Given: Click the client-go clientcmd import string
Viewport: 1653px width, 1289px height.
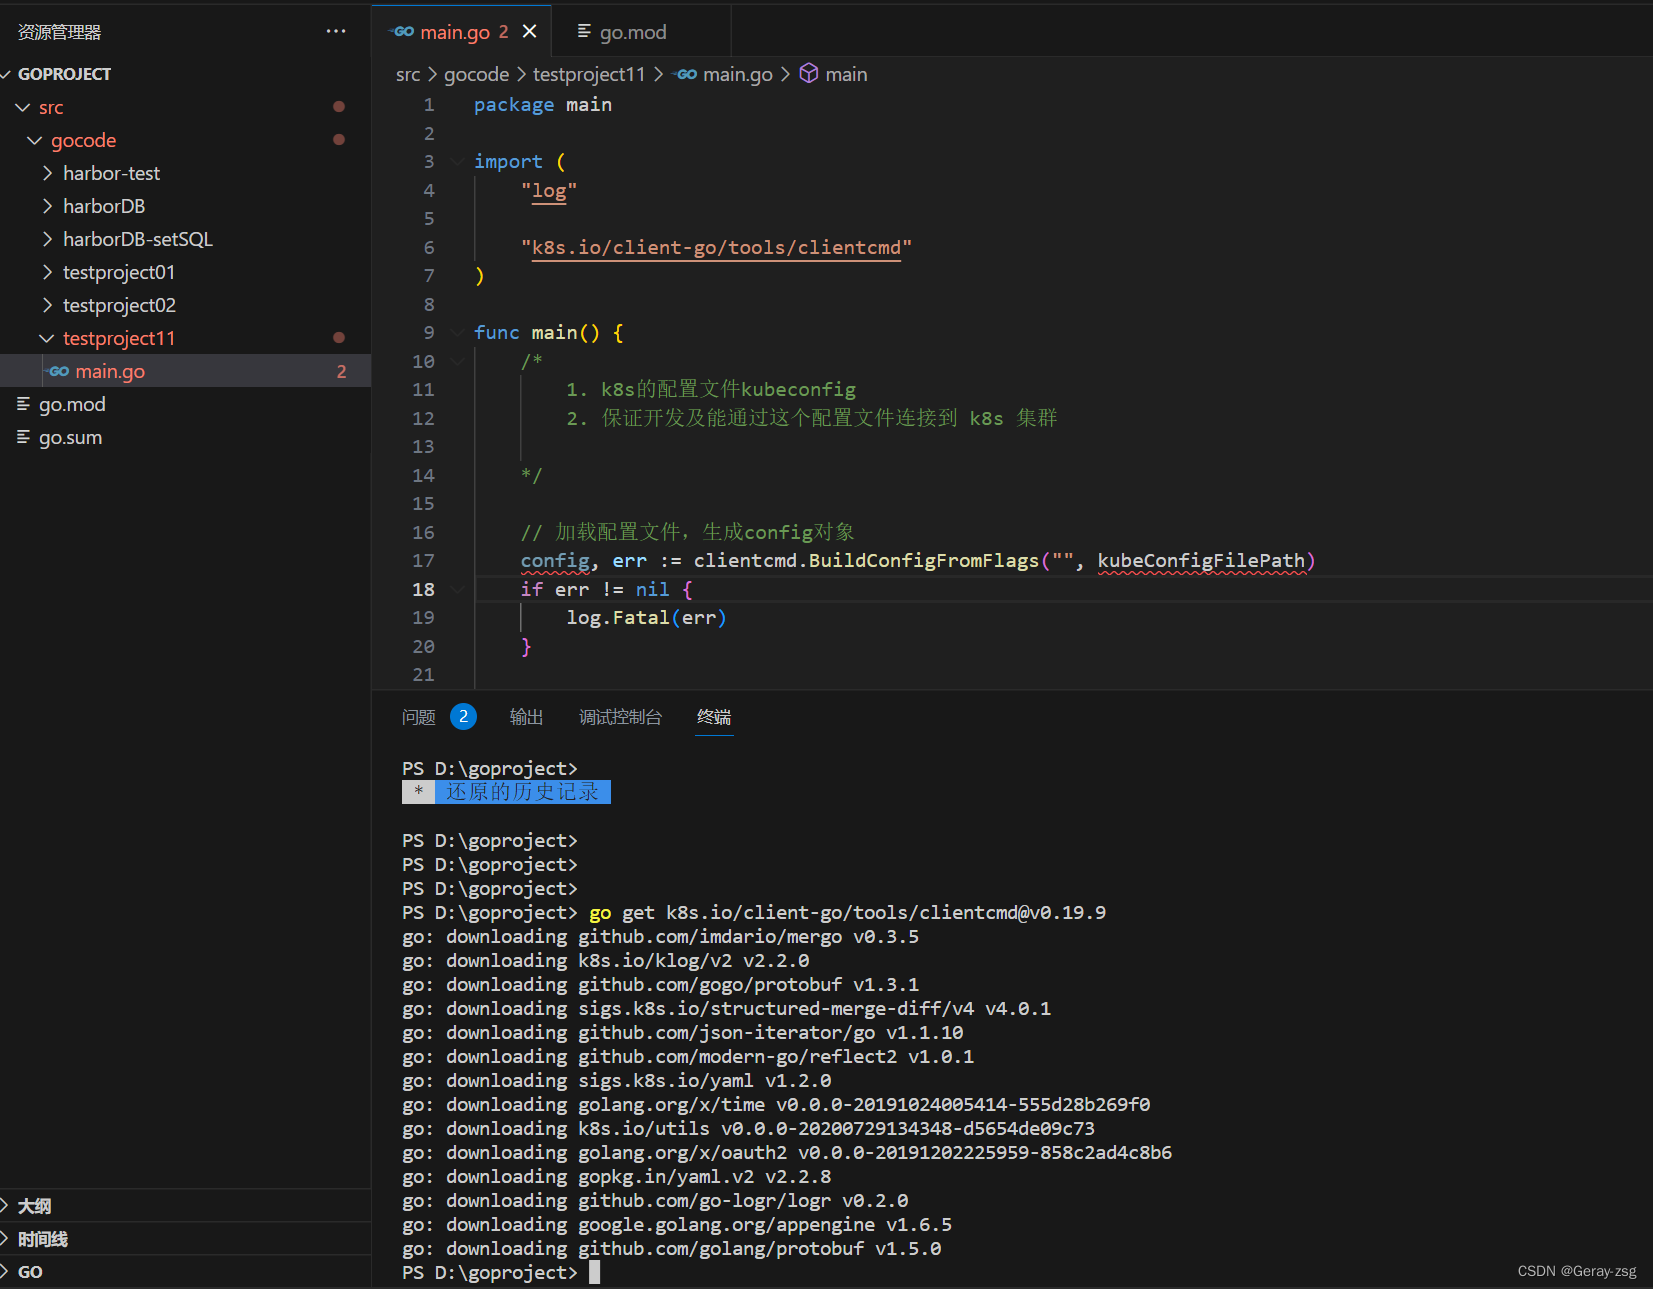Looking at the screenshot, I should (716, 248).
